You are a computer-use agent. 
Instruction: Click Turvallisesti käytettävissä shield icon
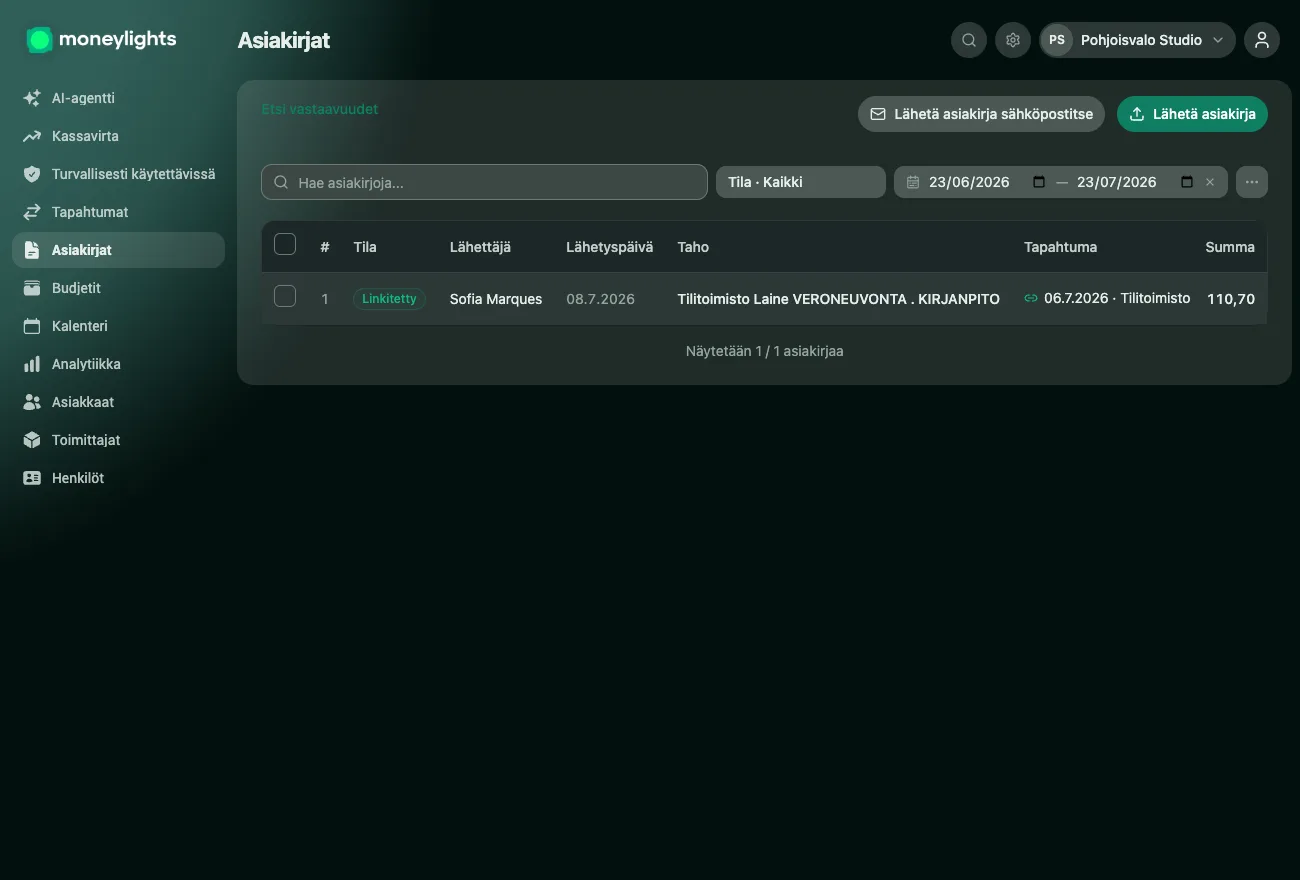[x=32, y=174]
